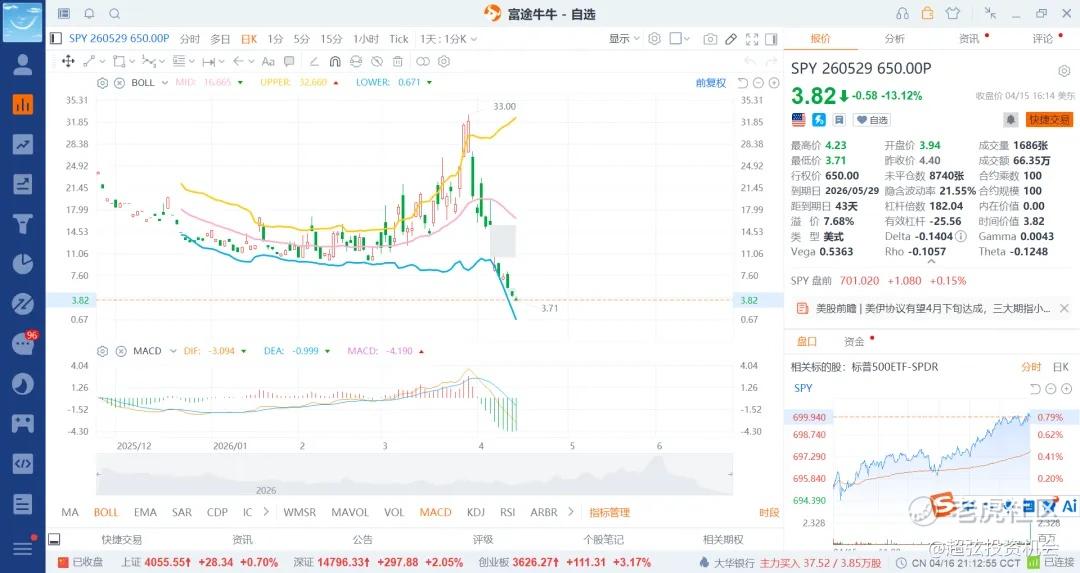The width and height of the screenshot is (1080, 573).
Task: Toggle the right side panel layout icon
Action: pyautogui.click(x=771, y=39)
